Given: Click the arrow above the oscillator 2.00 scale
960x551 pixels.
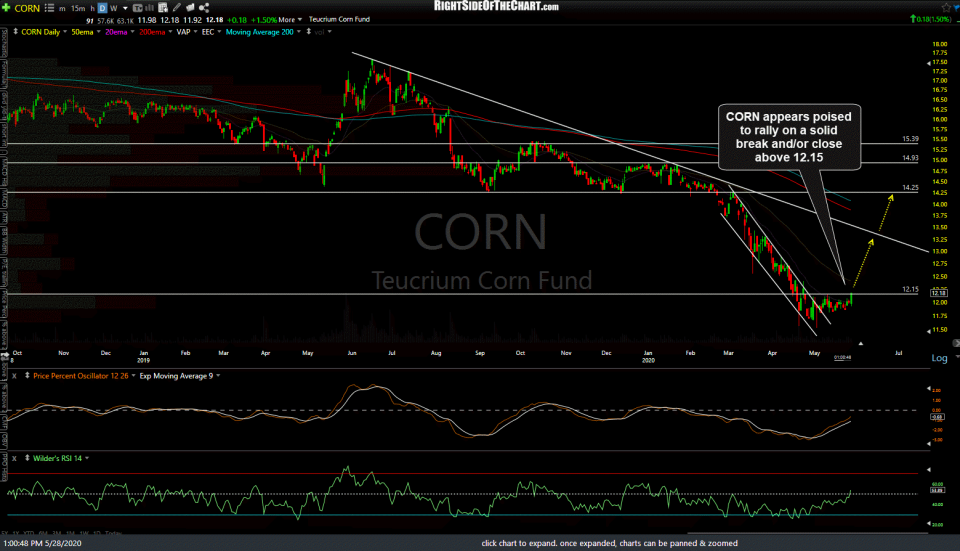Looking at the screenshot, I should coord(929,388).
